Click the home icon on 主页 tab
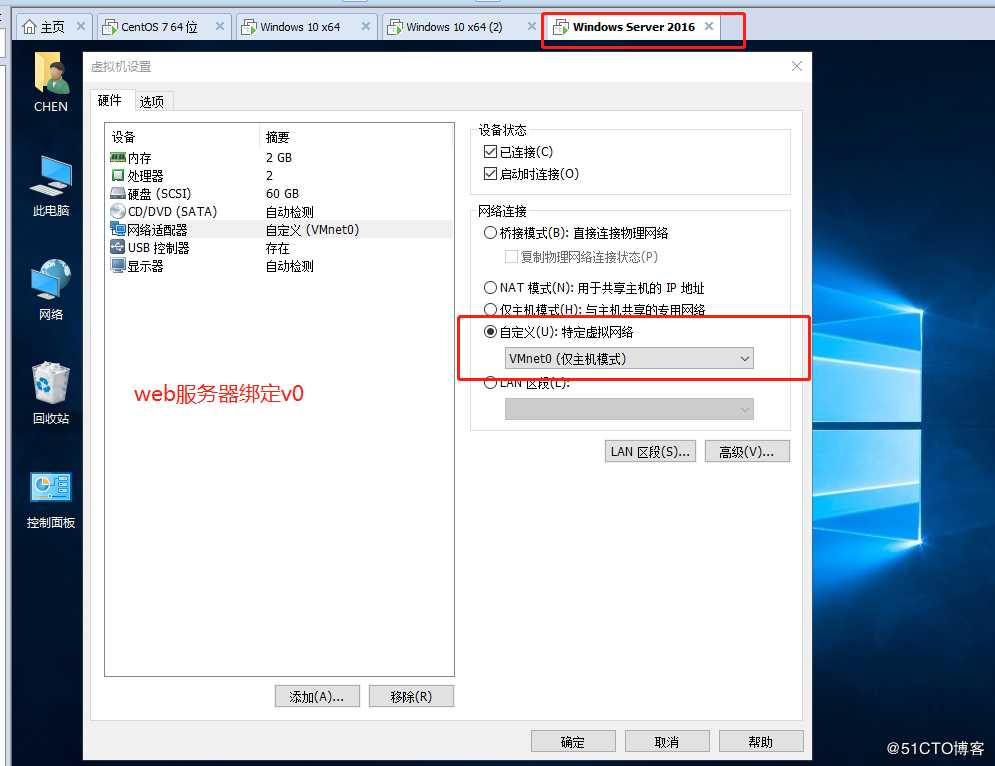 [29, 27]
